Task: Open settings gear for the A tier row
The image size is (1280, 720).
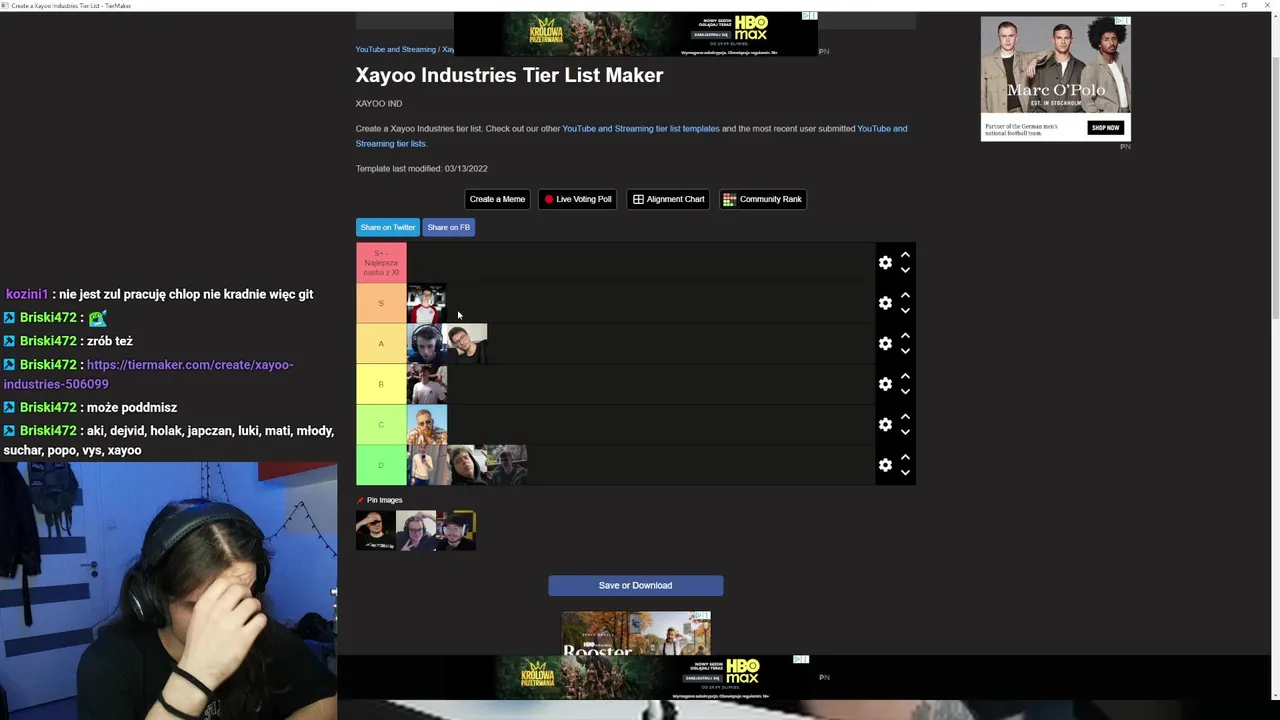Action: [885, 343]
